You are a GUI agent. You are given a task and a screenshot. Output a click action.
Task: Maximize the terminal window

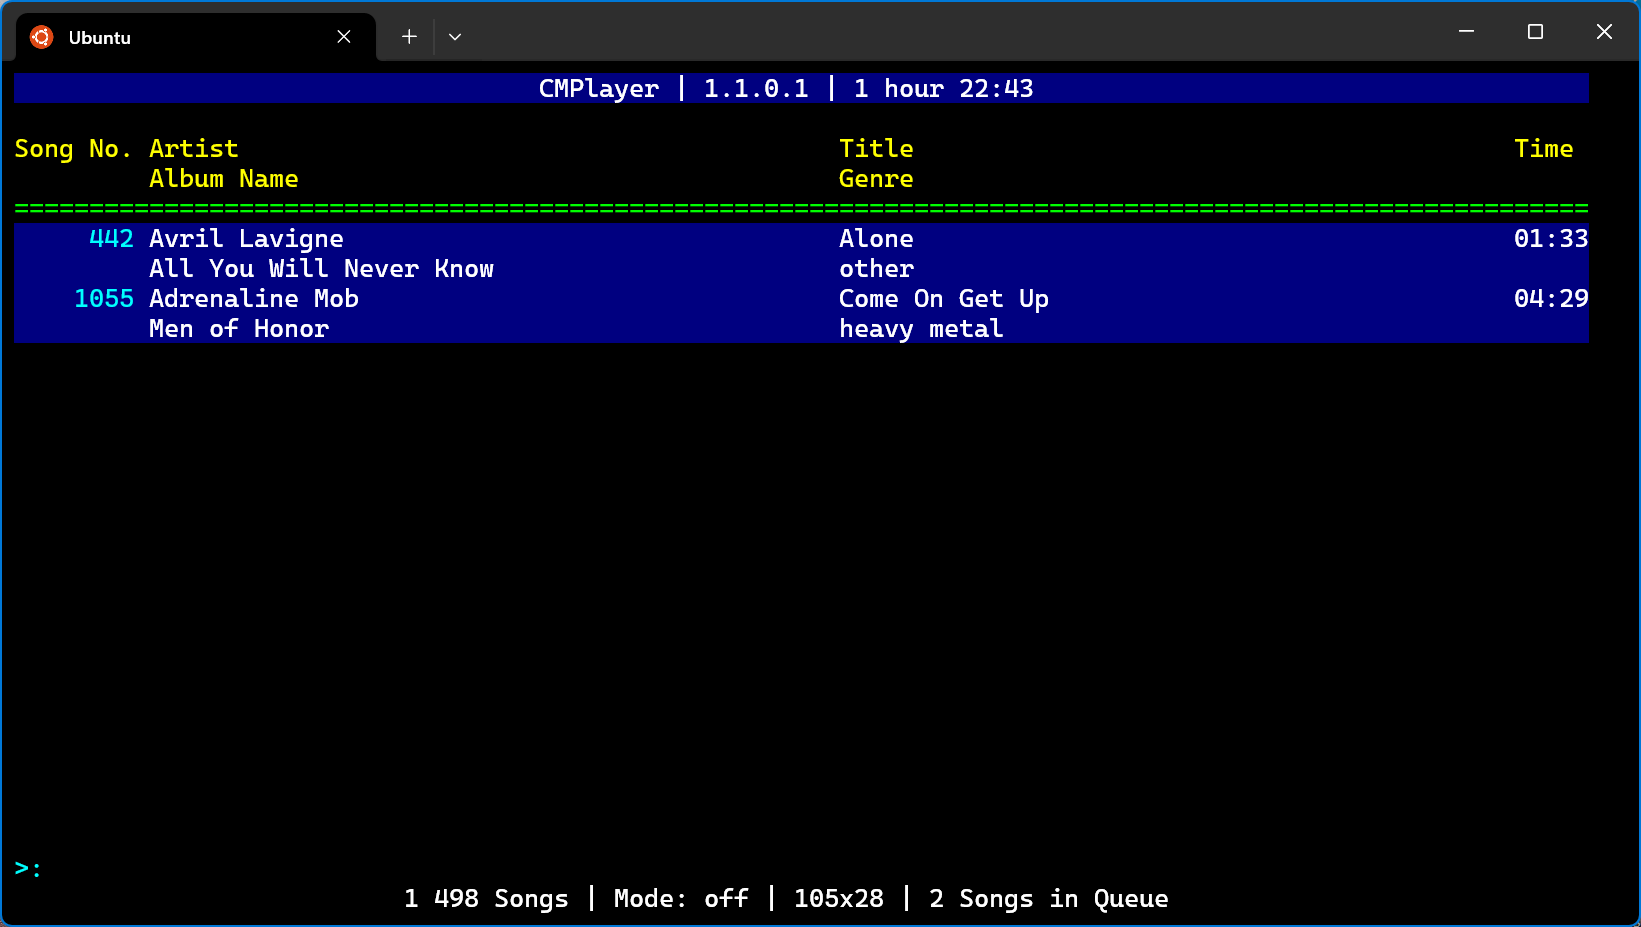(1536, 32)
